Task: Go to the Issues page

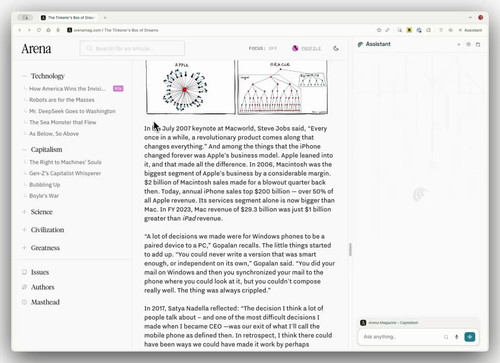Action: tap(40, 272)
